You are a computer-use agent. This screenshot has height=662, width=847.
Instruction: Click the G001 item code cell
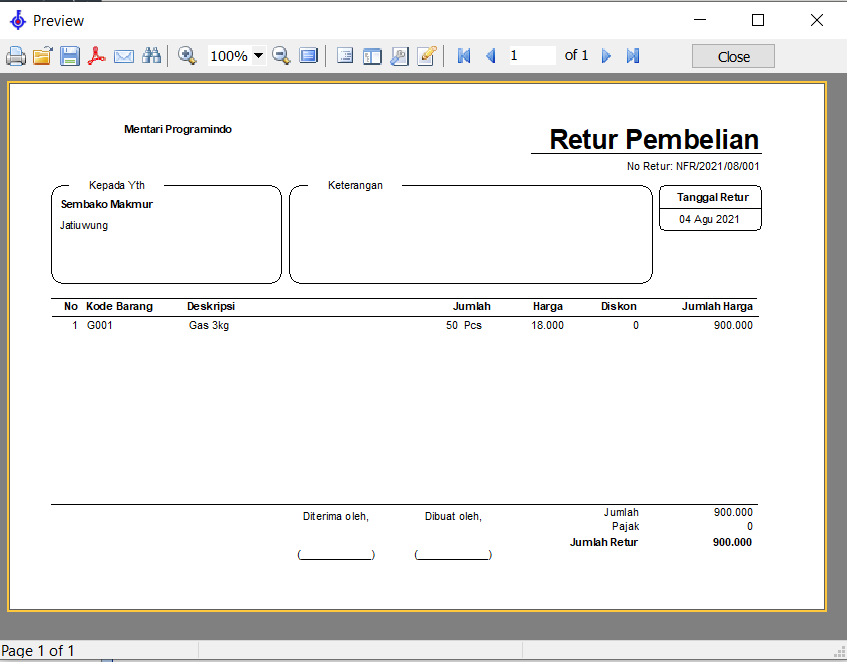click(x=99, y=325)
